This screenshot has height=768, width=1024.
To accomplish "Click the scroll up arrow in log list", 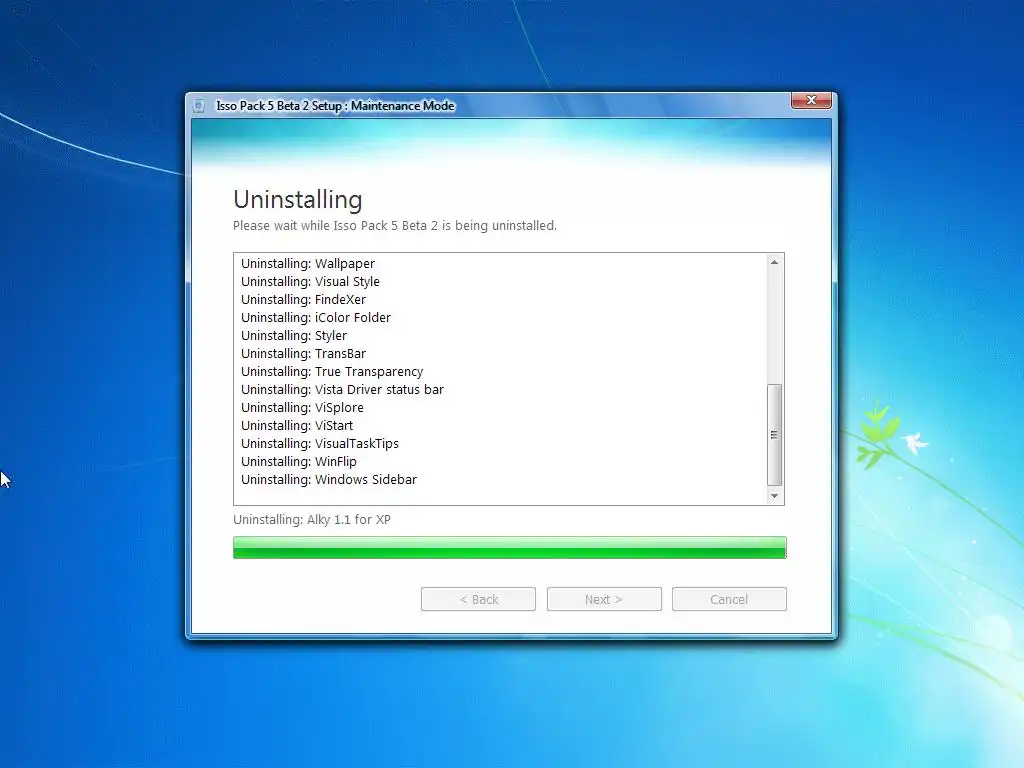I will 774,263.
